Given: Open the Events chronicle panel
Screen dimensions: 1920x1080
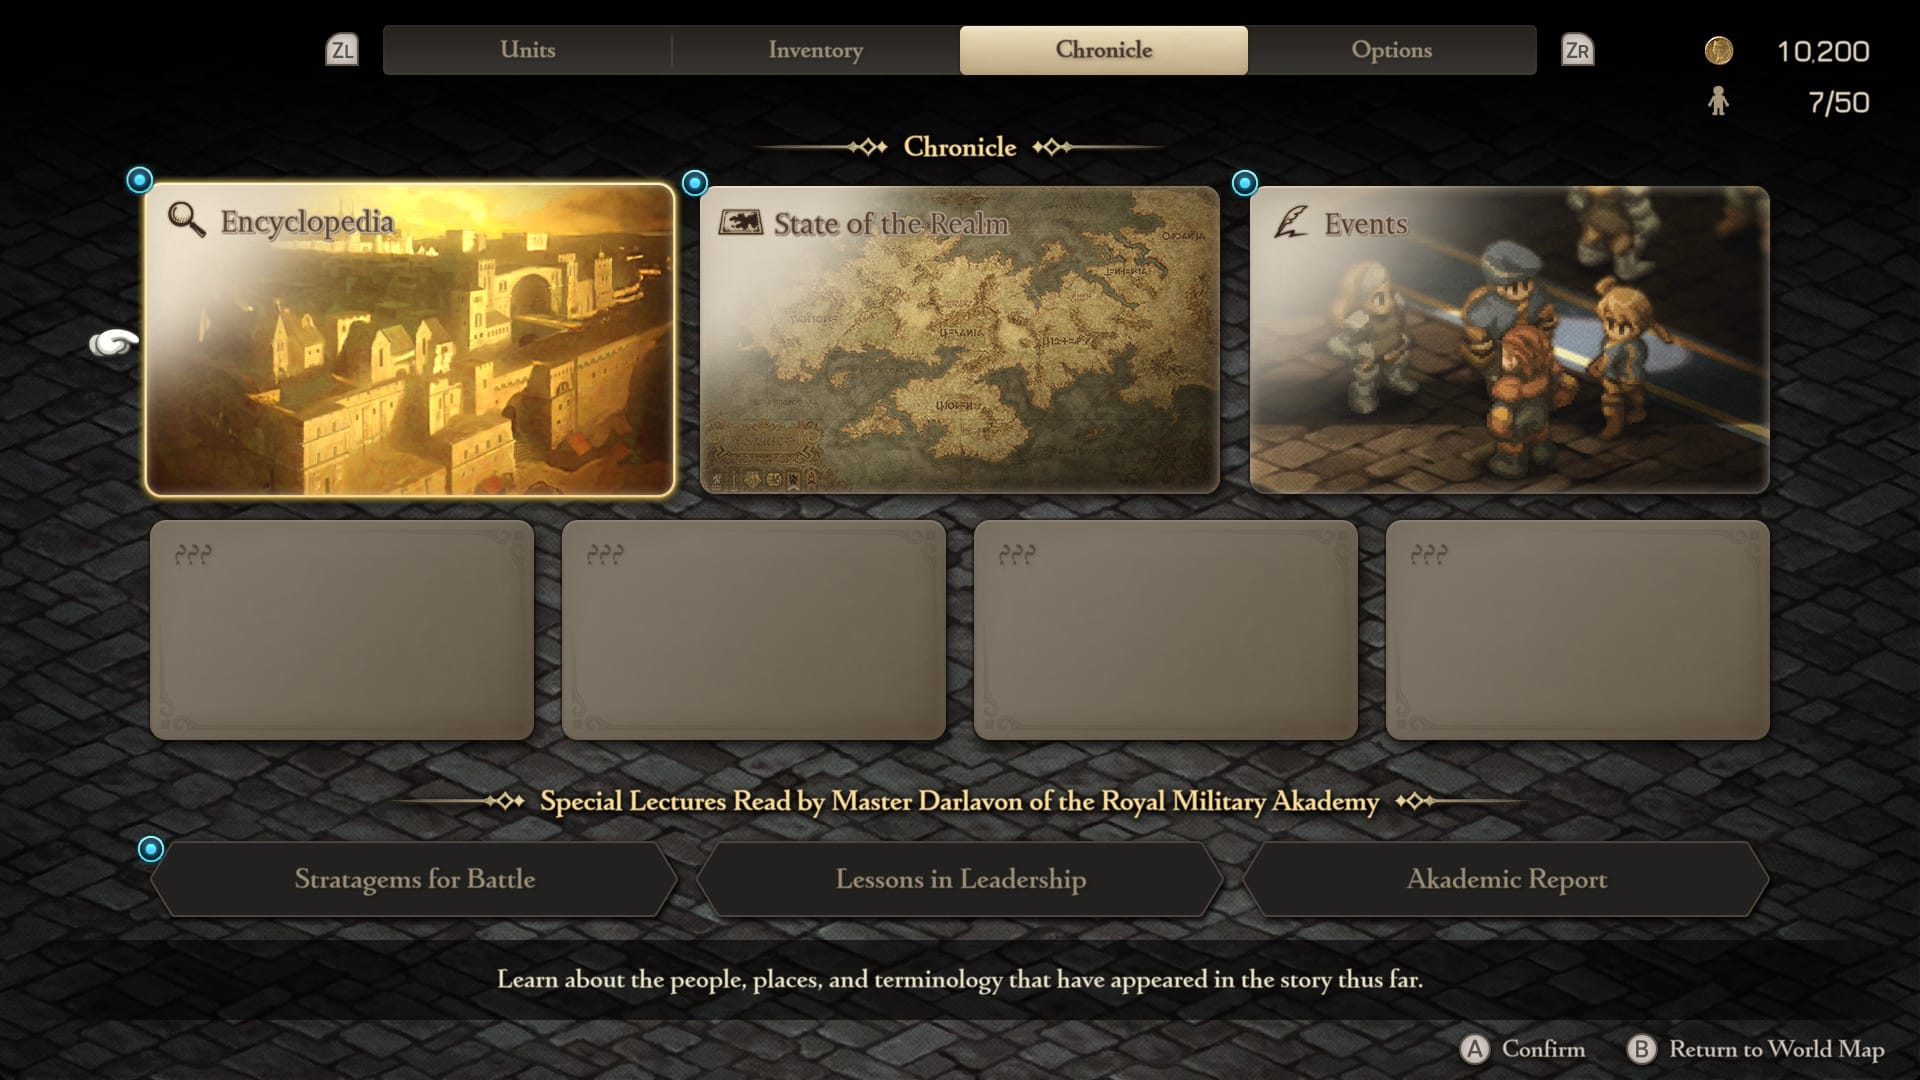Looking at the screenshot, I should (1509, 340).
